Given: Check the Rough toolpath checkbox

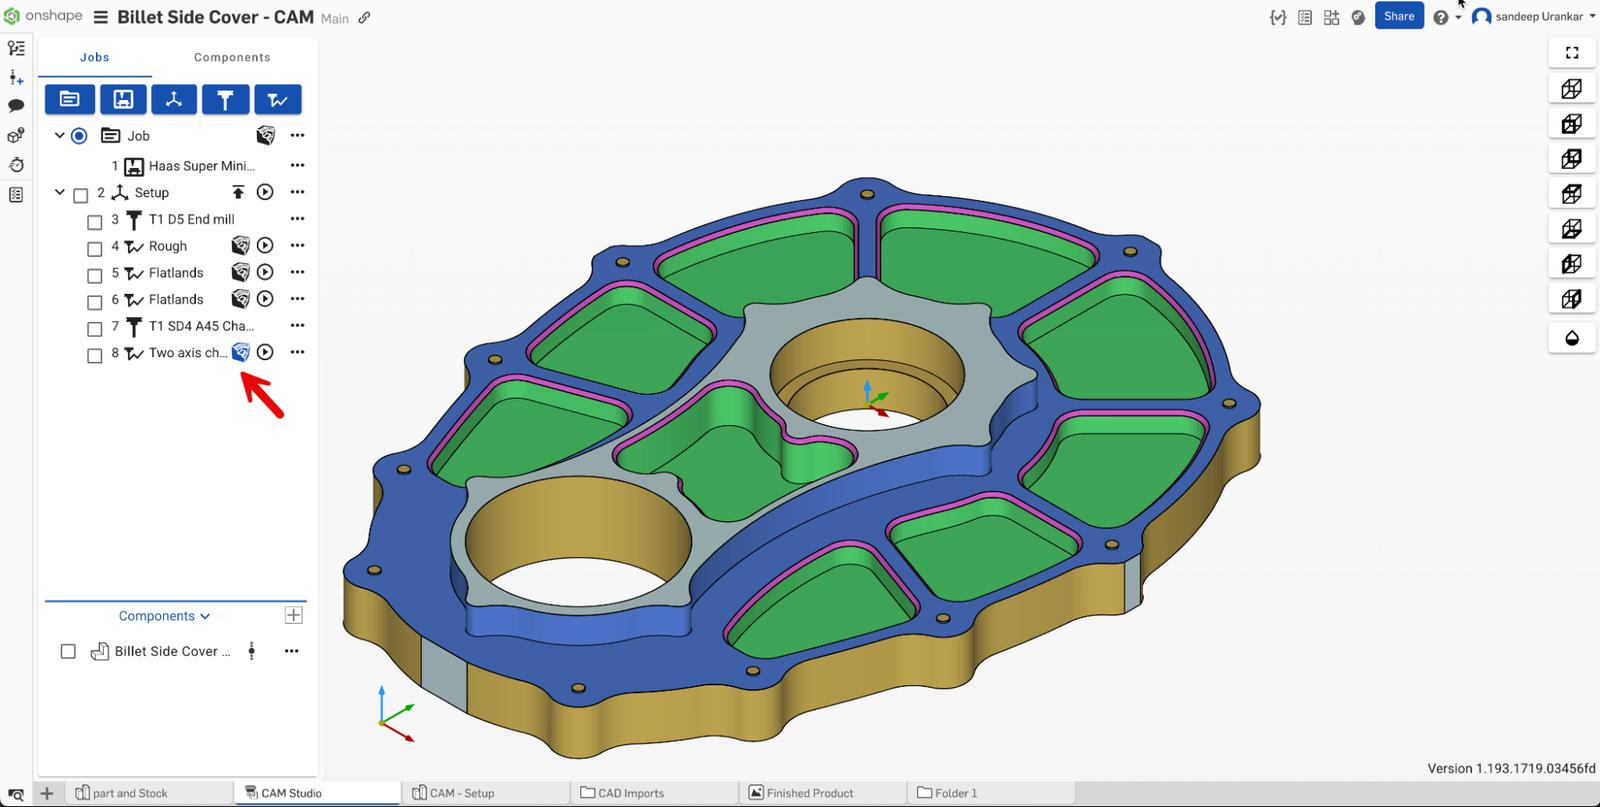Looking at the screenshot, I should click(95, 248).
